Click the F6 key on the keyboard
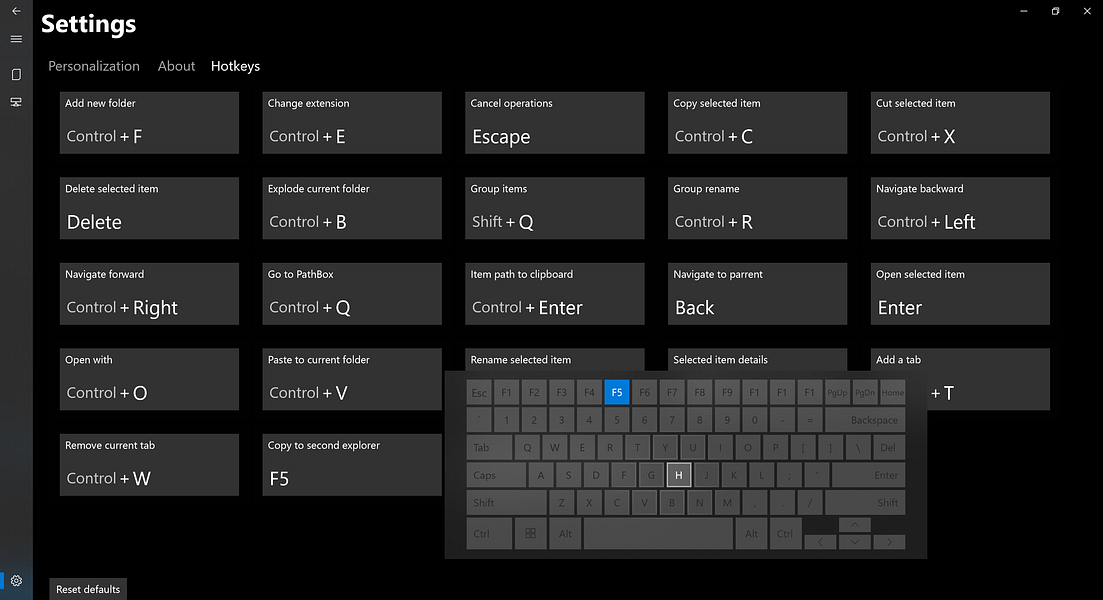The image size is (1103, 600). click(x=644, y=392)
